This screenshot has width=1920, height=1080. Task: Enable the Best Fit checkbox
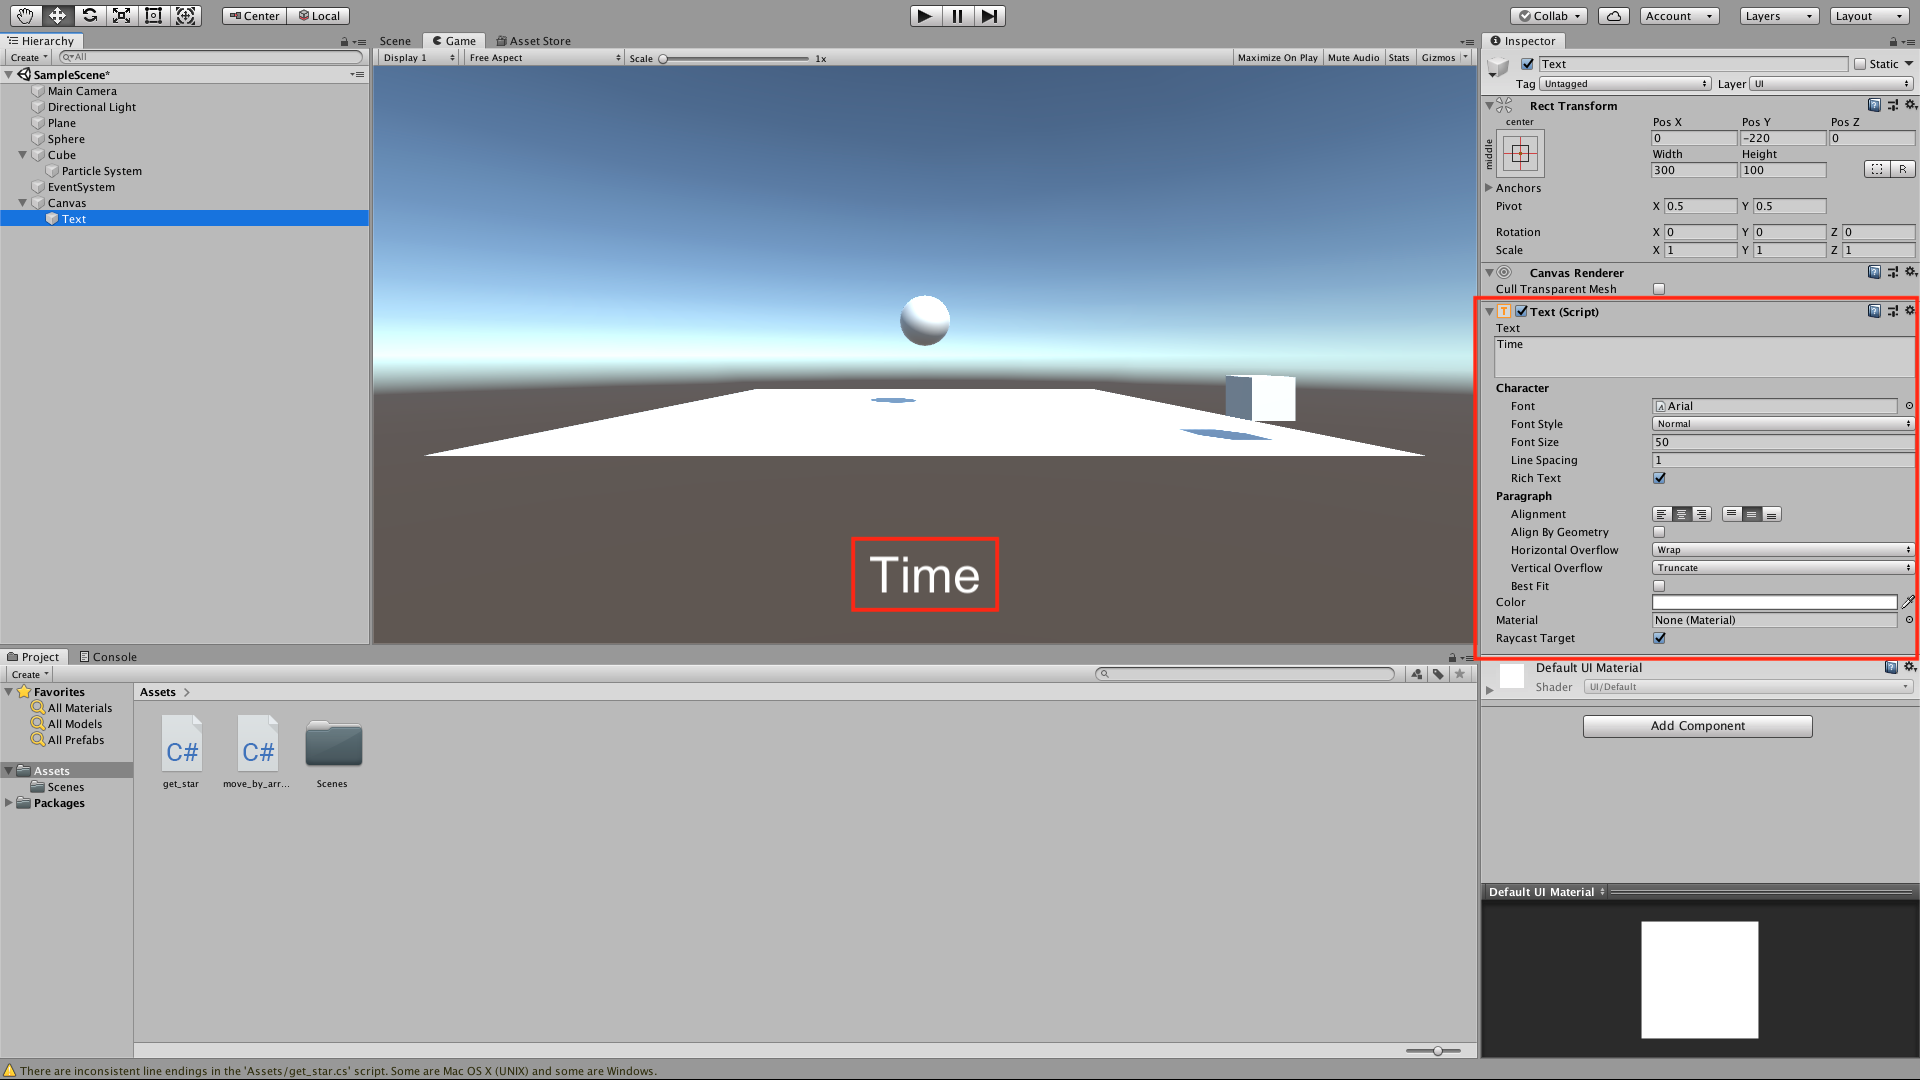click(1659, 586)
